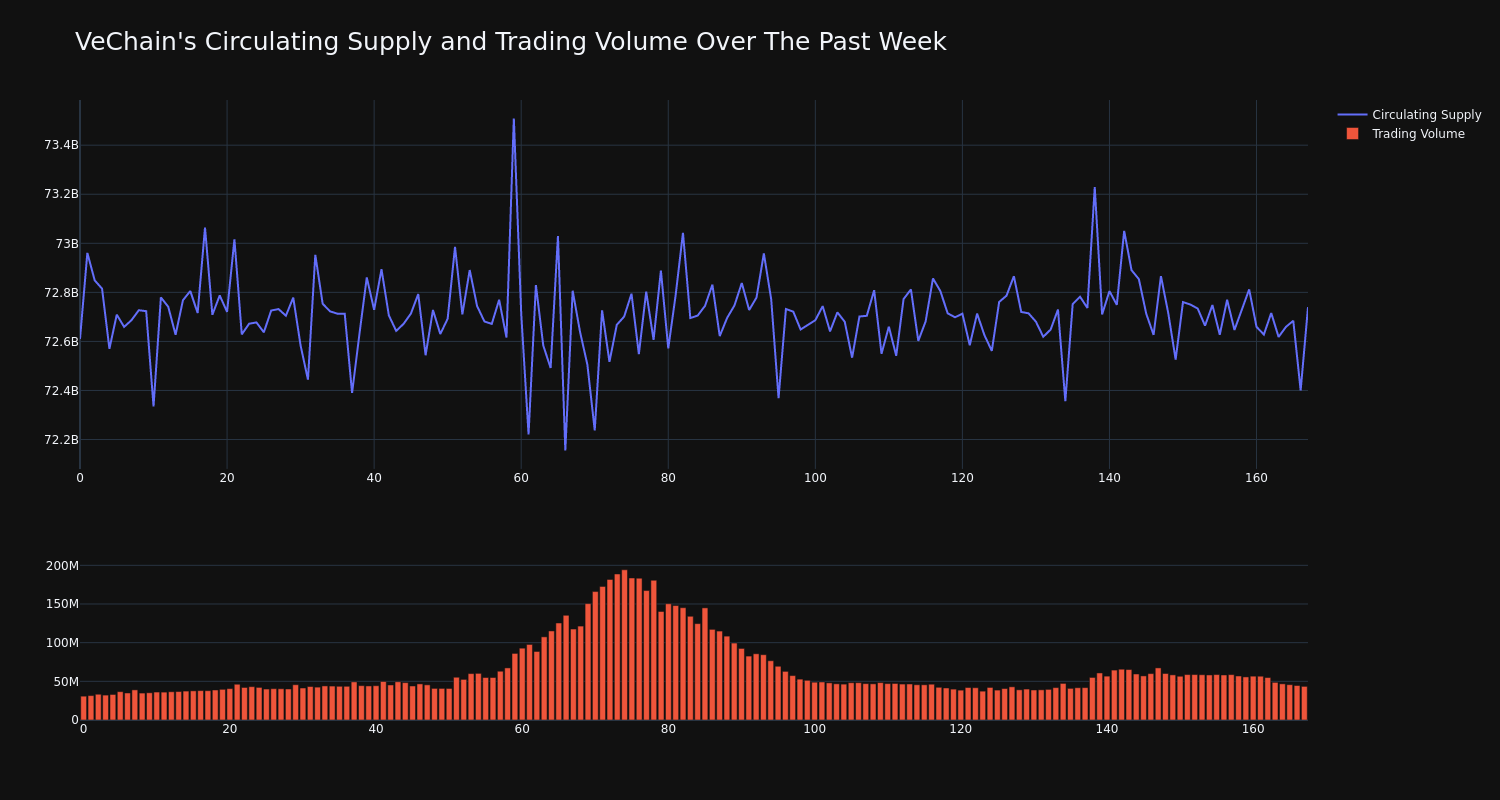
Task: Click the 73.4B y-axis label
Action: pos(61,145)
